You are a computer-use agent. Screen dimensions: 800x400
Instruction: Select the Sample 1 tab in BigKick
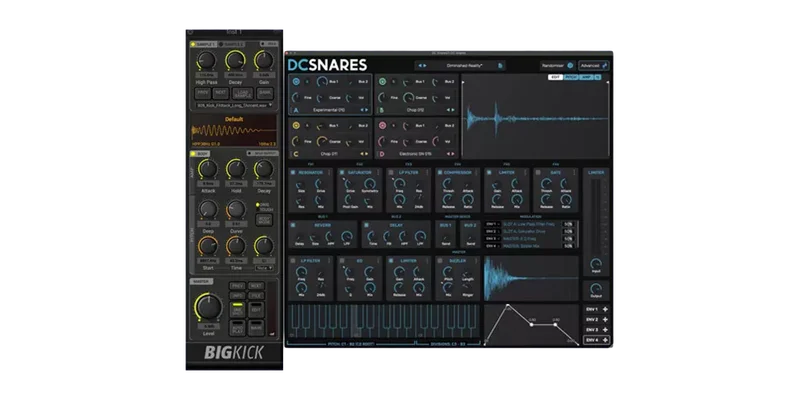point(203,44)
